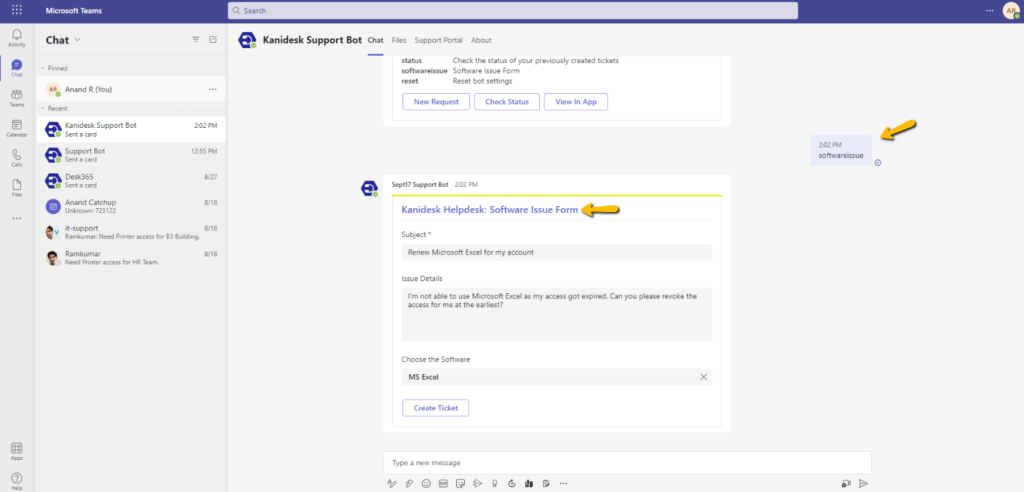
Task: Open the it-support chat
Action: click(x=131, y=232)
